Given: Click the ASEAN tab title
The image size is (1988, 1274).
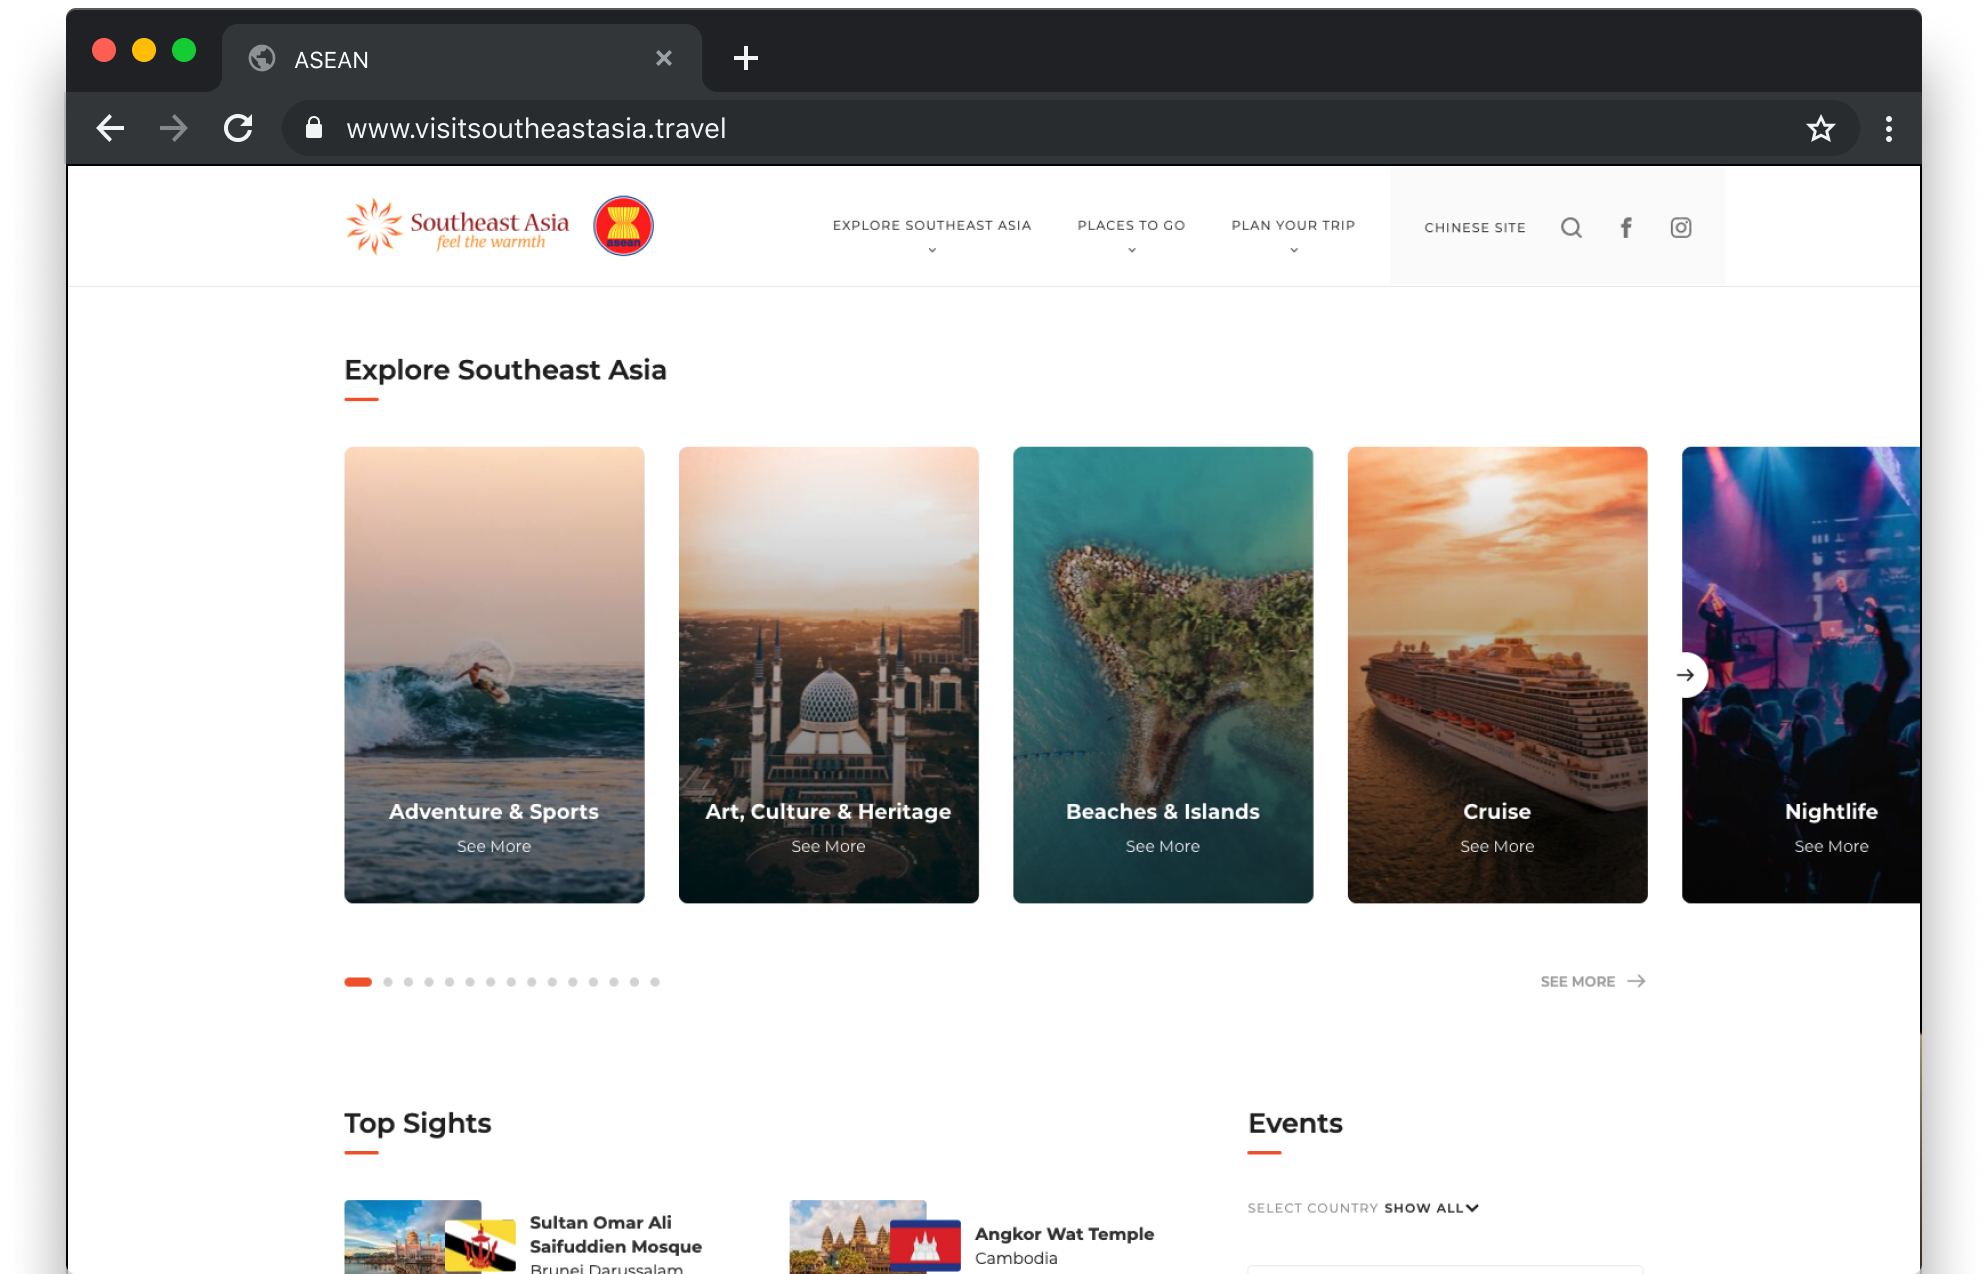Looking at the screenshot, I should pos(331,60).
